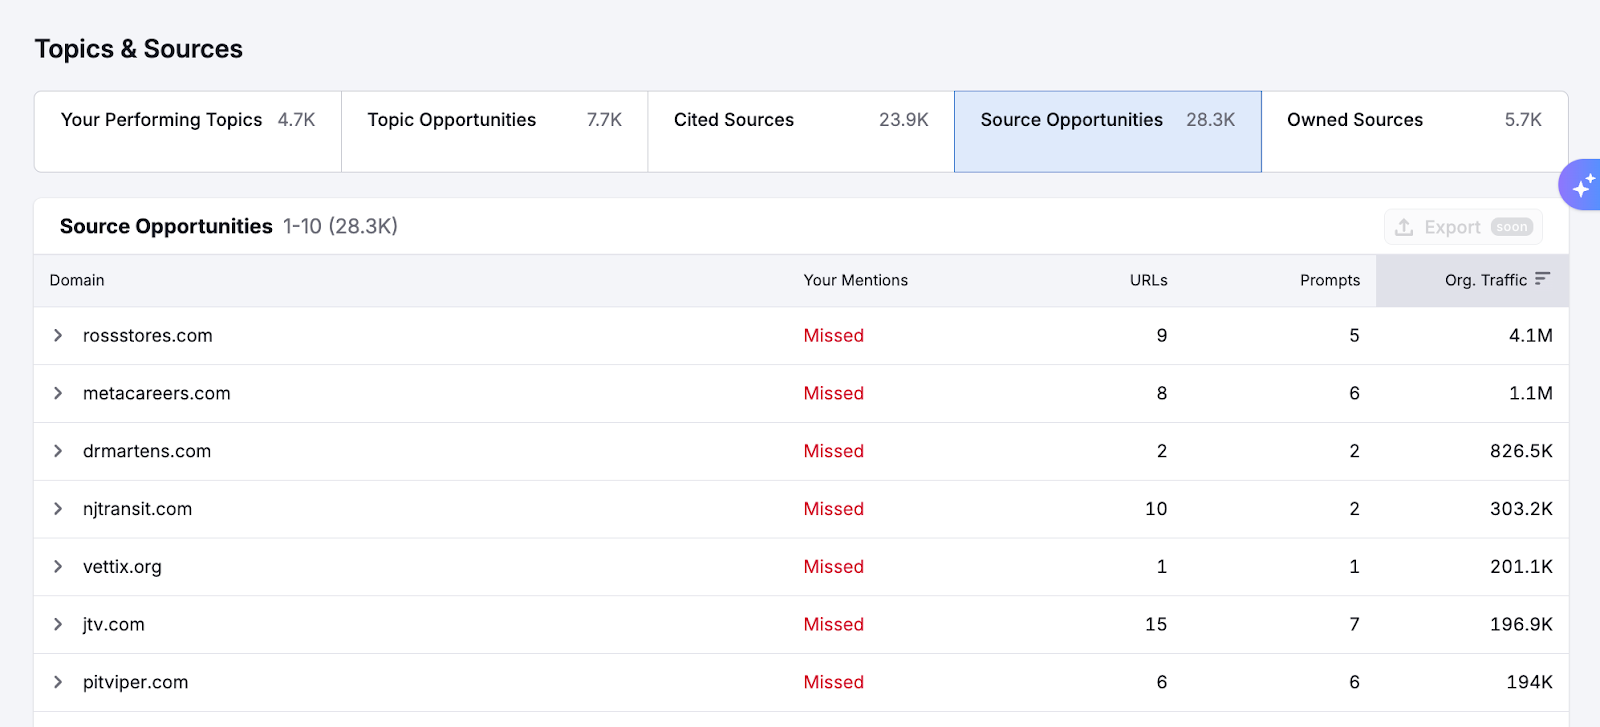The width and height of the screenshot is (1600, 727).
Task: Expand the rossstores.com row
Action: (58, 336)
